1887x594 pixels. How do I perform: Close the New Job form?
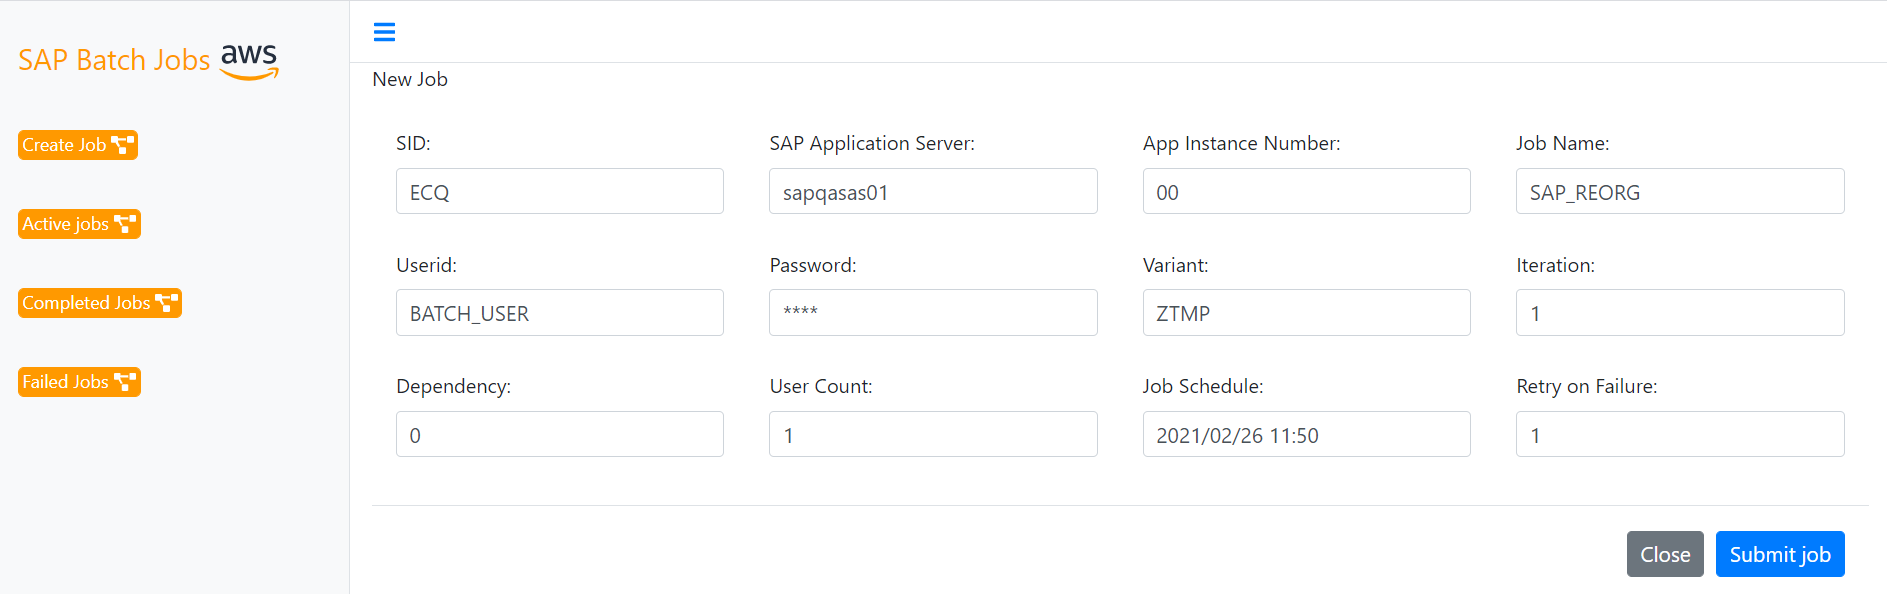click(1665, 554)
